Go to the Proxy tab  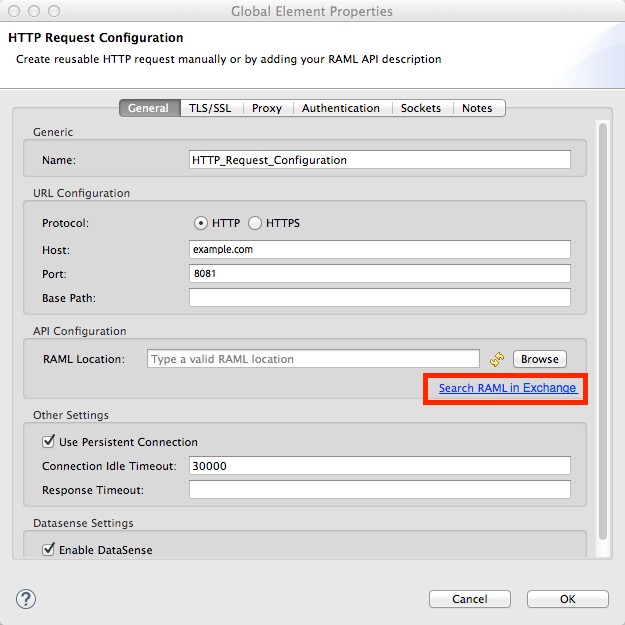pos(266,108)
